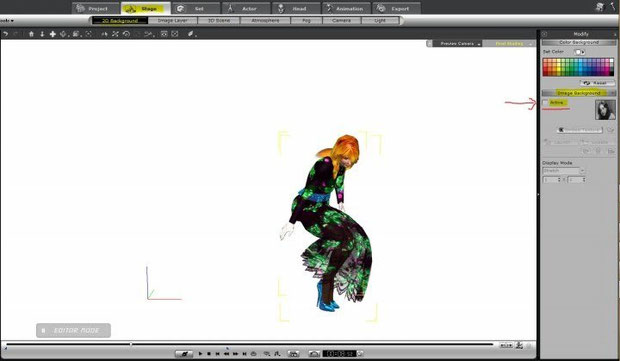
Task: Open the Set Color picker box
Action: point(579,52)
